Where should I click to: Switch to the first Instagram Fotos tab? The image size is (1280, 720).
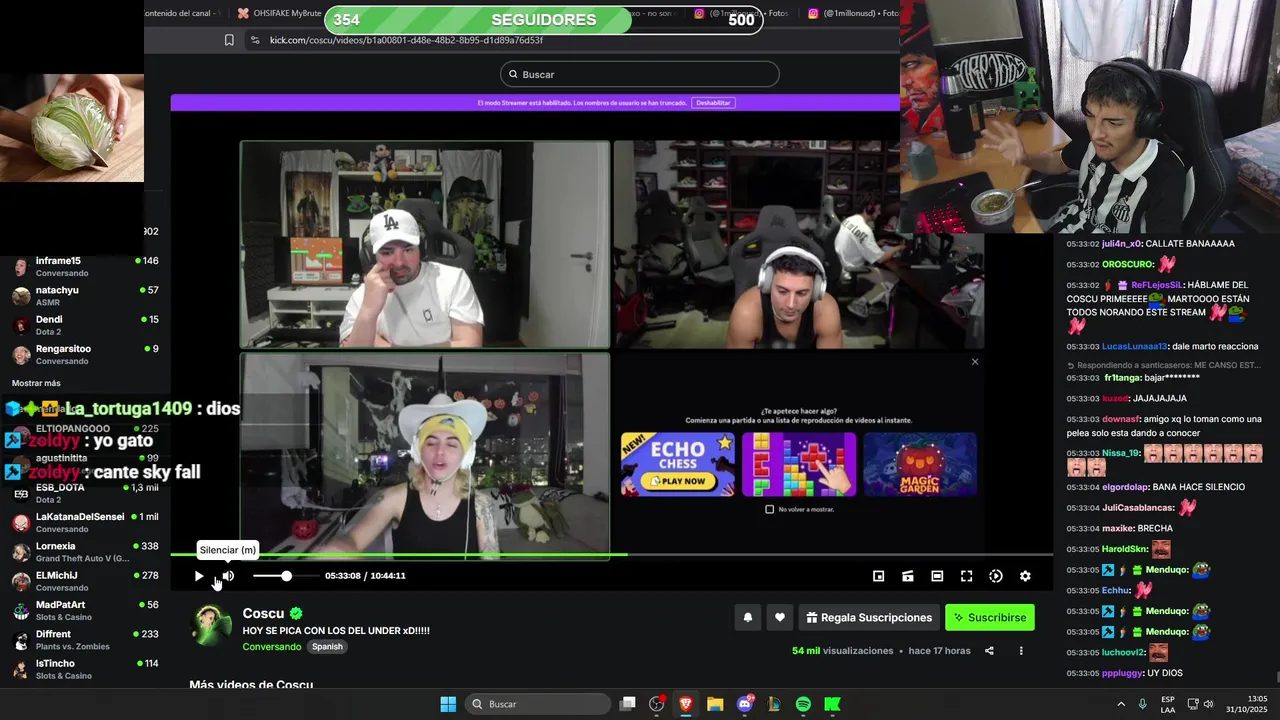coord(740,13)
